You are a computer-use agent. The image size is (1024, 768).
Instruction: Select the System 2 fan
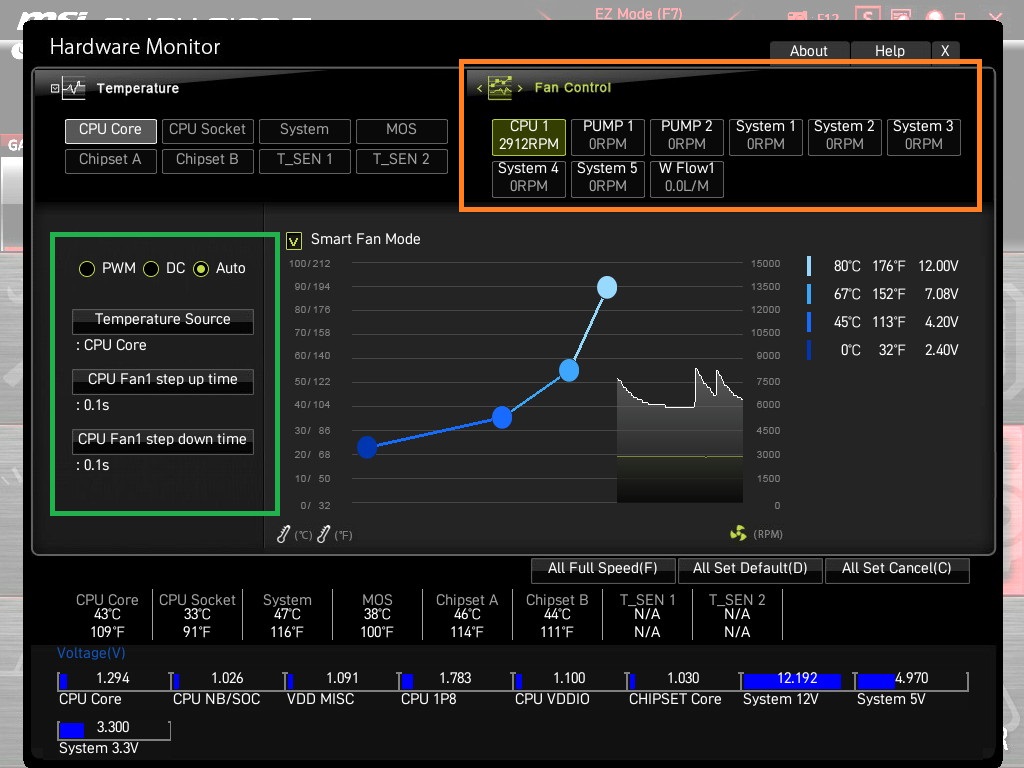[844, 136]
